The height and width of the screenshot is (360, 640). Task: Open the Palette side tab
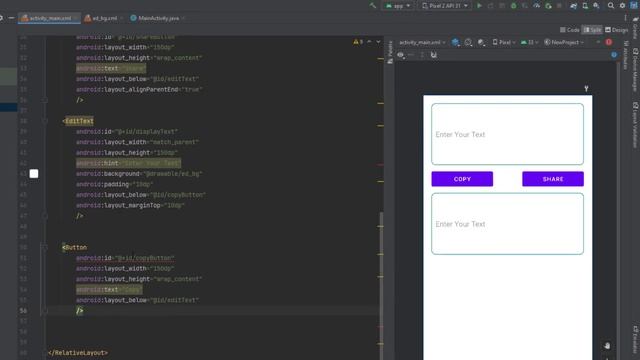(x=390, y=52)
